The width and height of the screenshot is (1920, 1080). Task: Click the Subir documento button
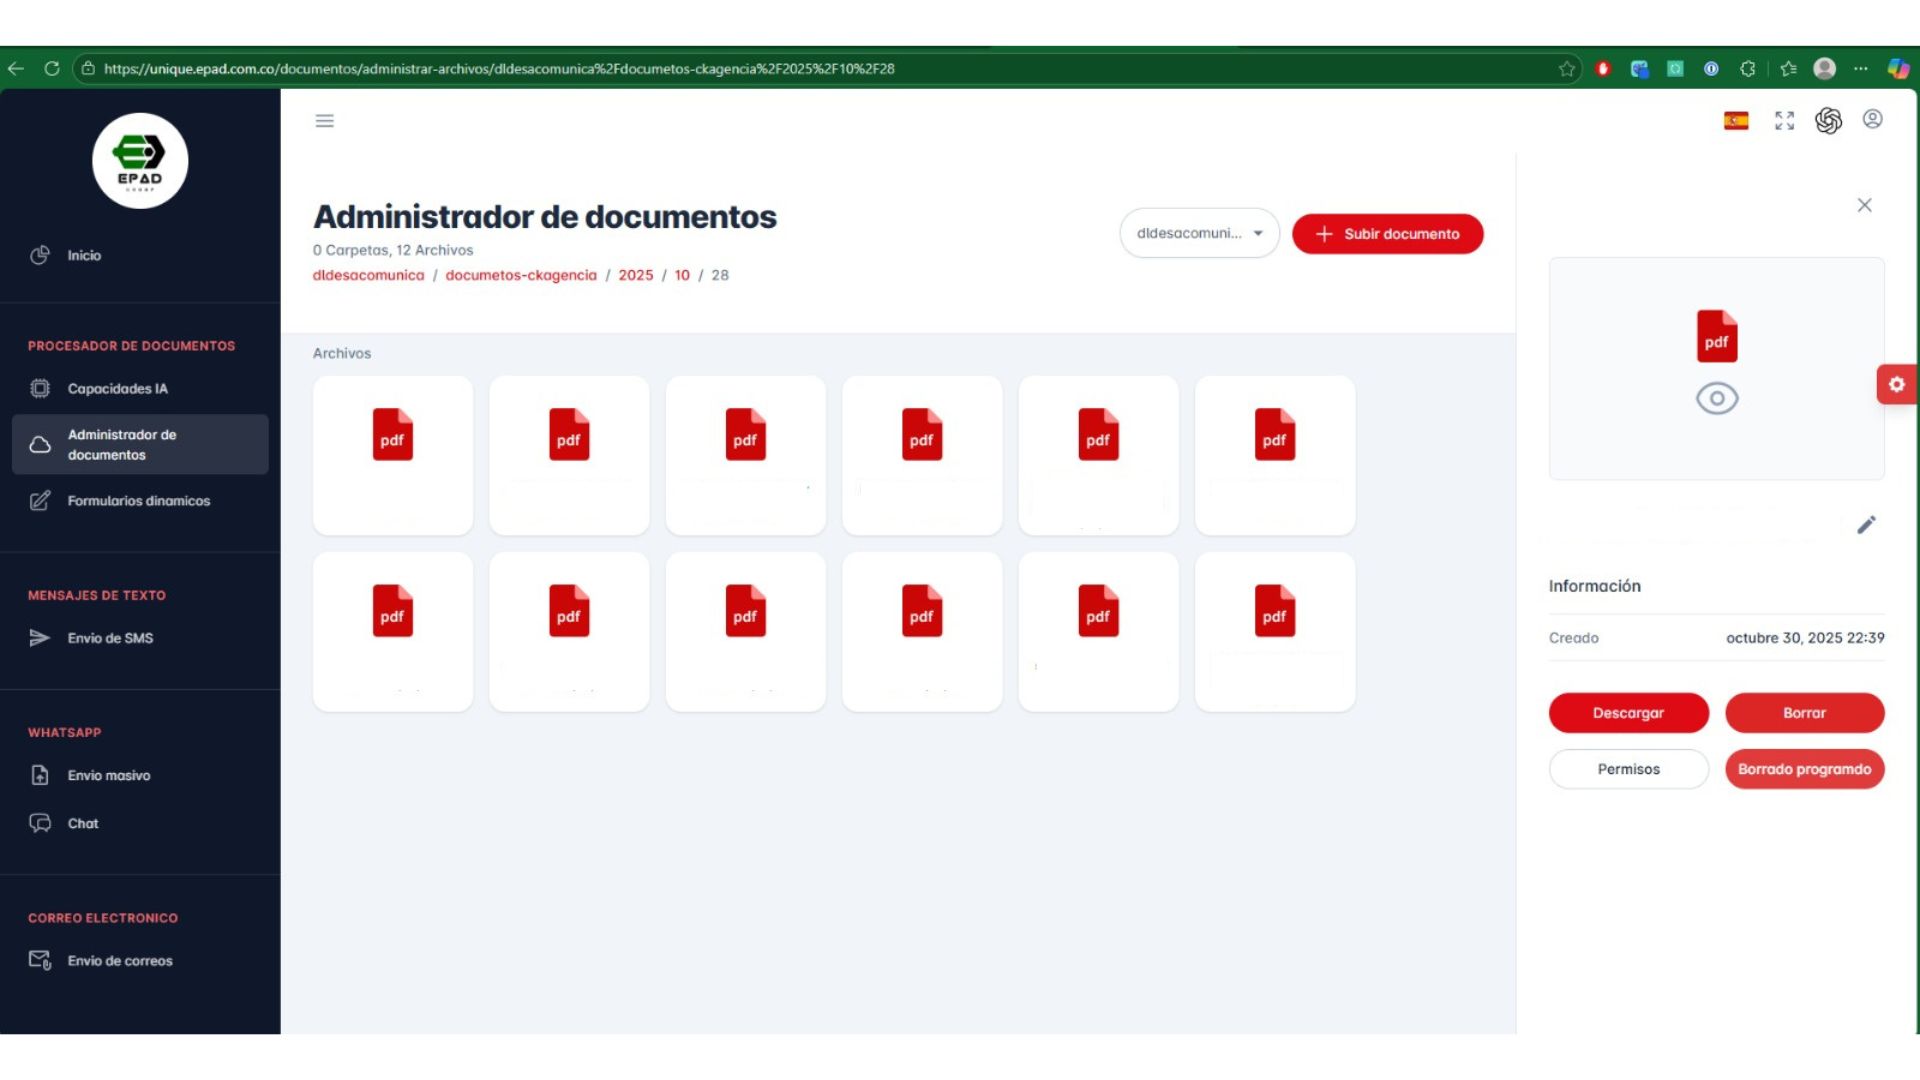coord(1387,233)
